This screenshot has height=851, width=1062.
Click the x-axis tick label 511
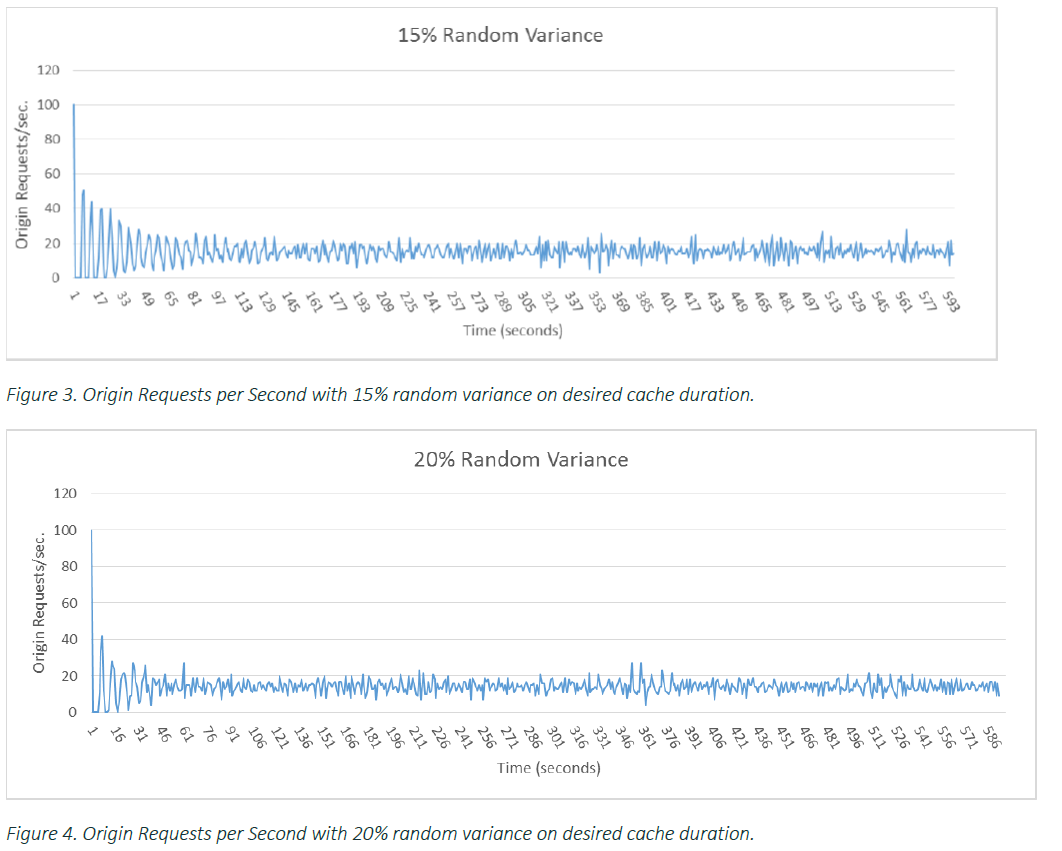tap(876, 738)
